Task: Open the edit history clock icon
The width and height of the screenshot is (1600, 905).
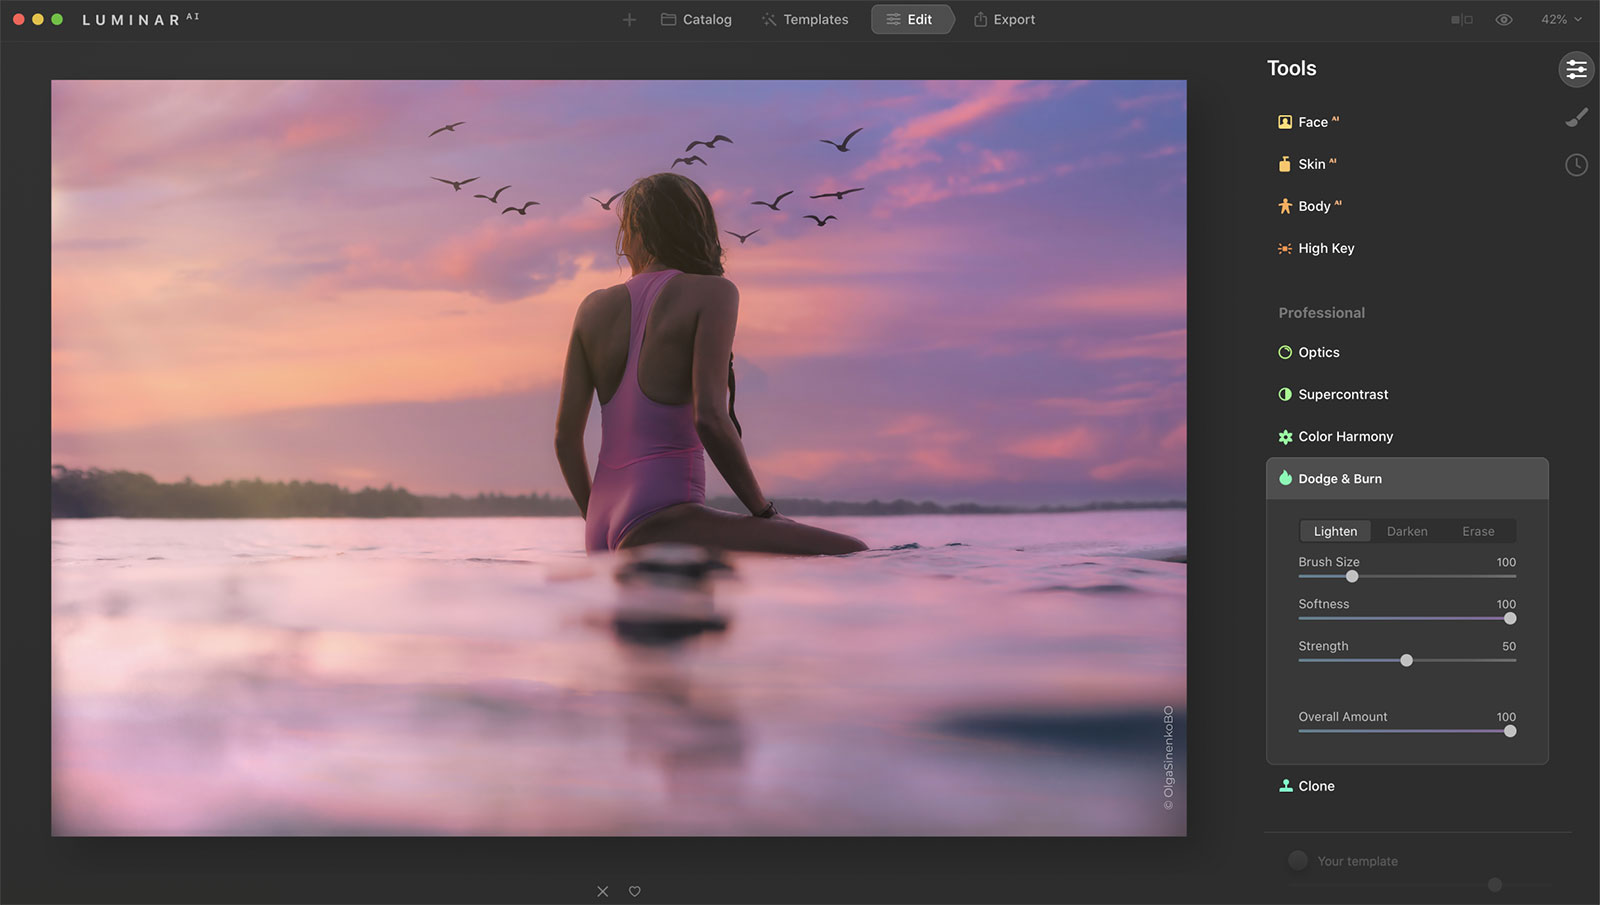Action: 1576,165
